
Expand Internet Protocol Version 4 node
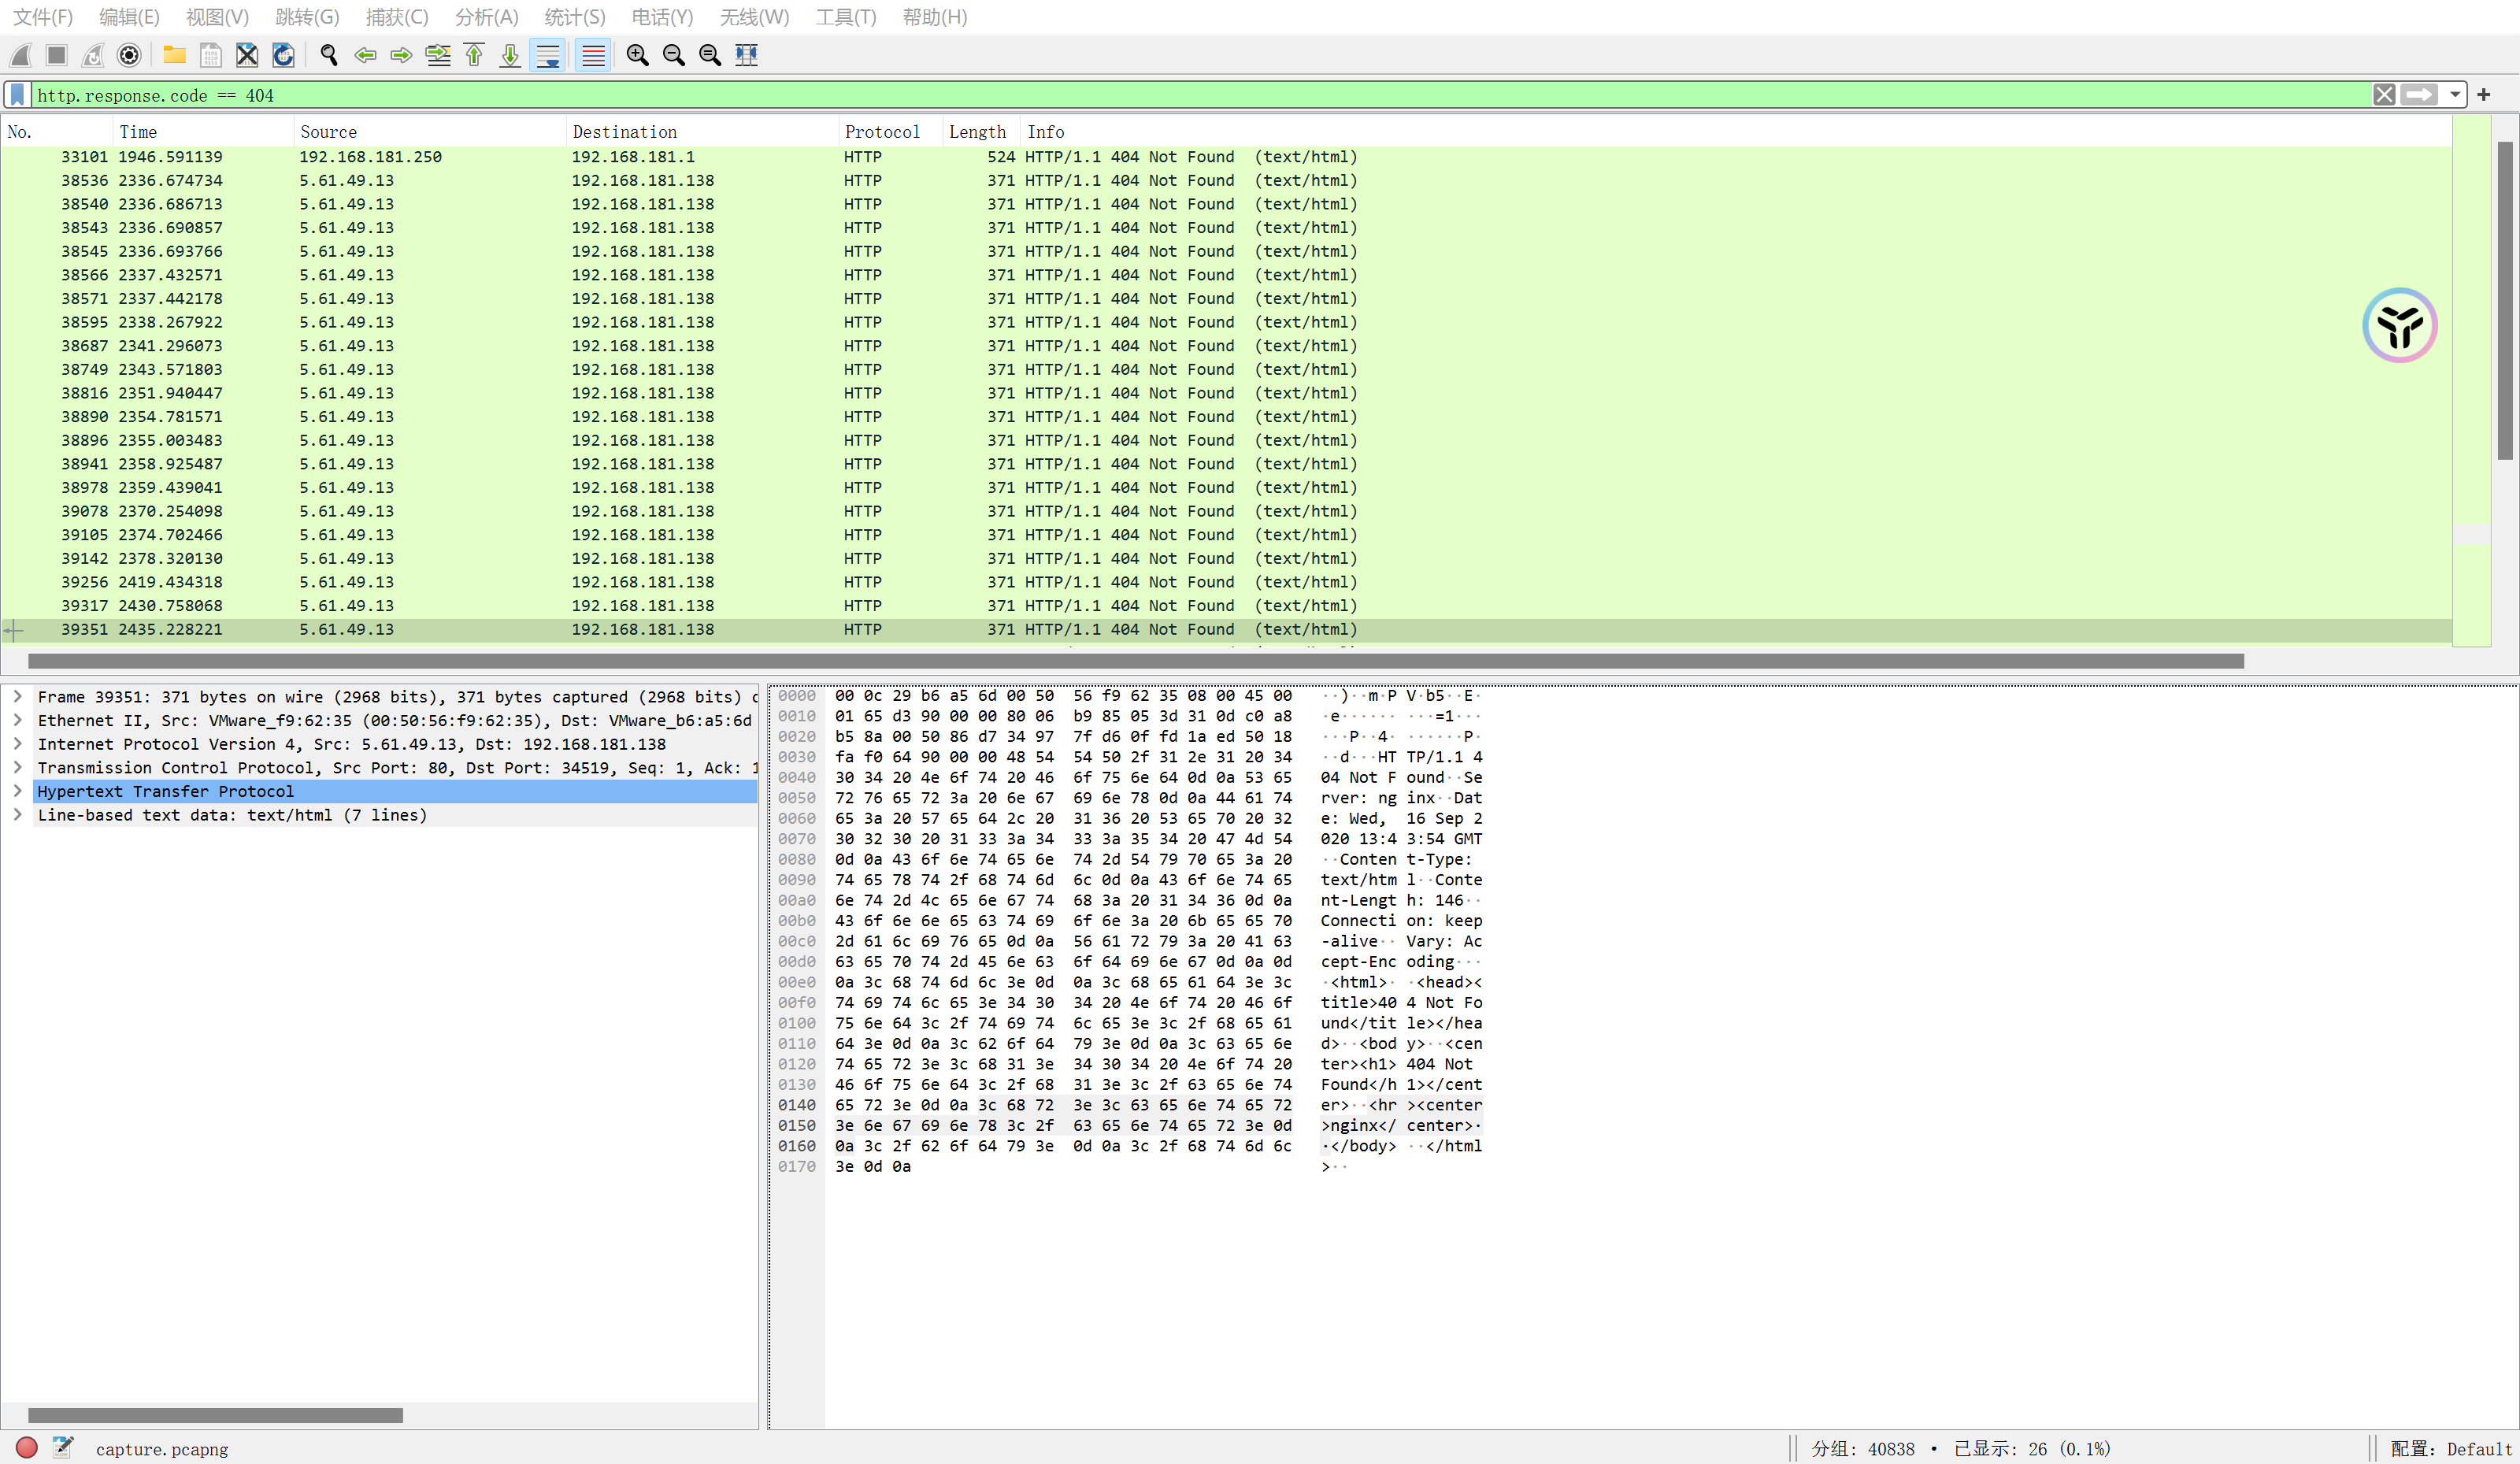pos(17,744)
